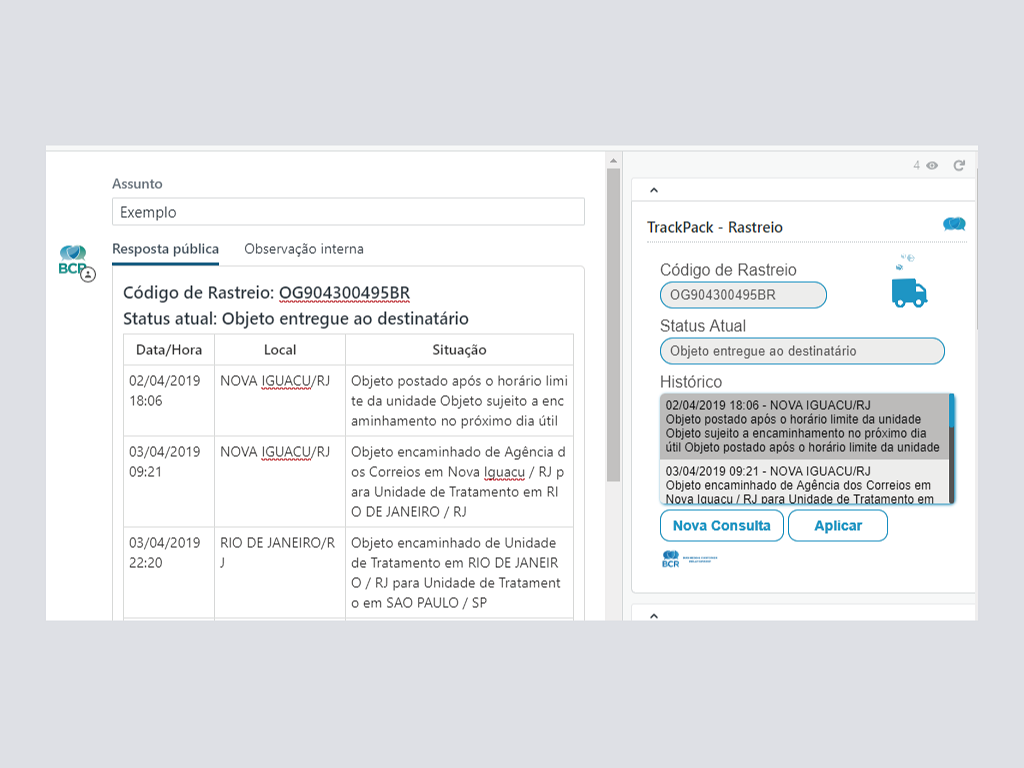Switch to Resposta pública tab
The image size is (1024, 768).
pyautogui.click(x=165, y=249)
